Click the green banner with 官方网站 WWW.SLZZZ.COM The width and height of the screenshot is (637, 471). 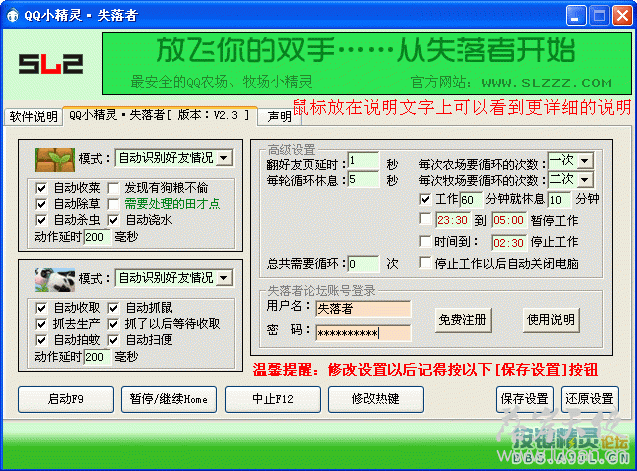point(367,64)
